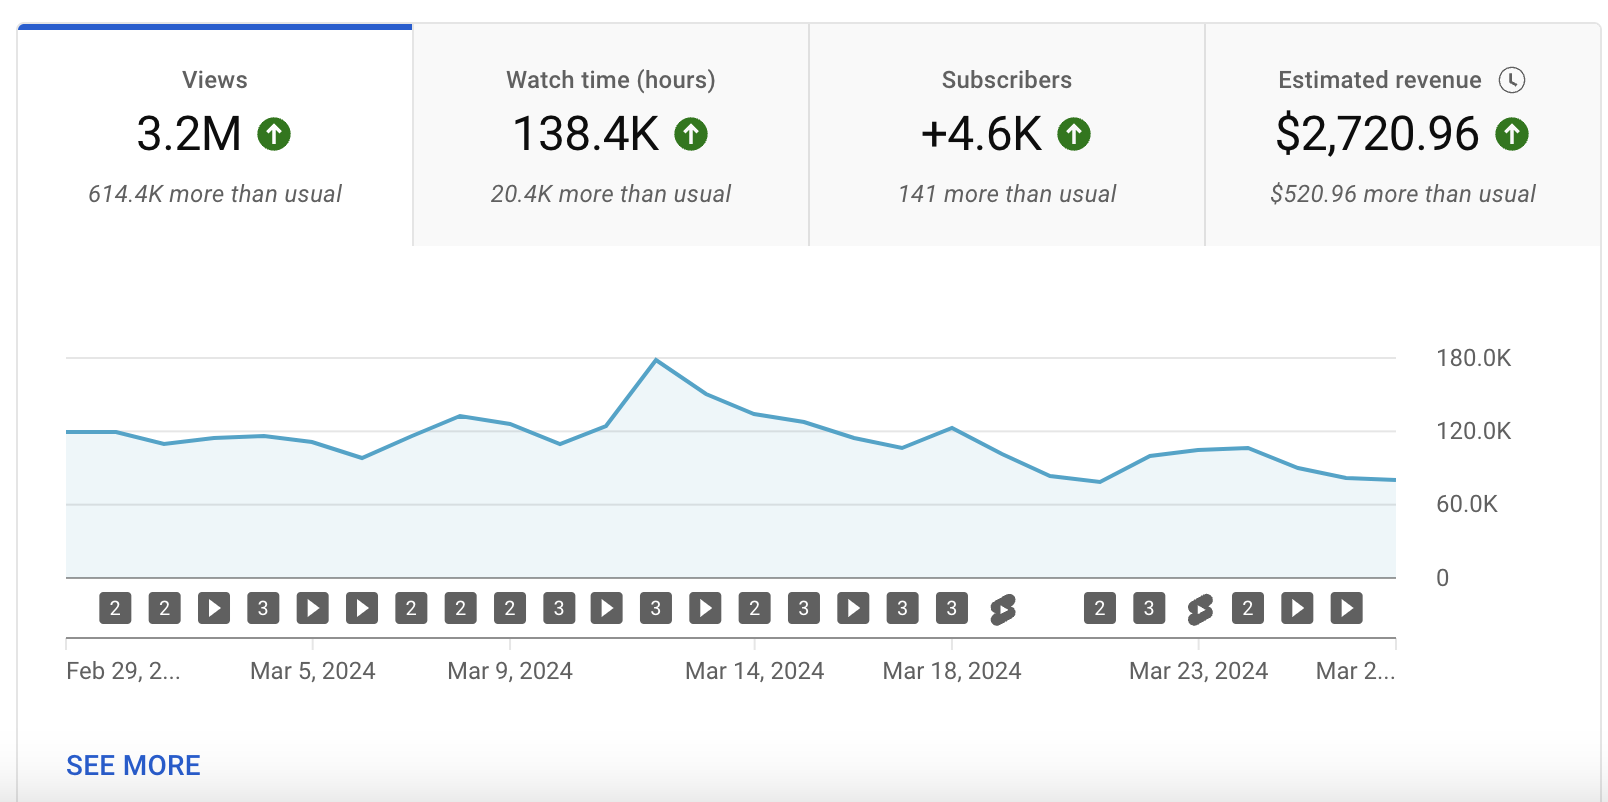Open the Subscribers tab
Image resolution: width=1608 pixels, height=802 pixels.
(1007, 135)
